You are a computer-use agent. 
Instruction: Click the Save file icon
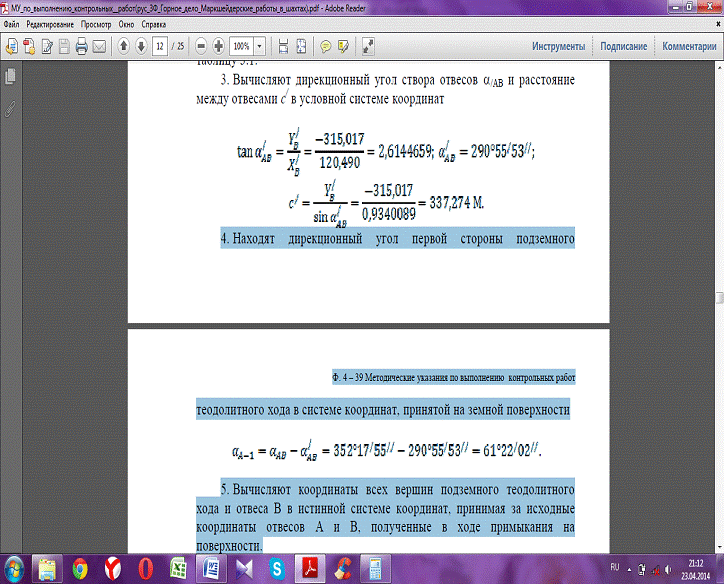64,46
